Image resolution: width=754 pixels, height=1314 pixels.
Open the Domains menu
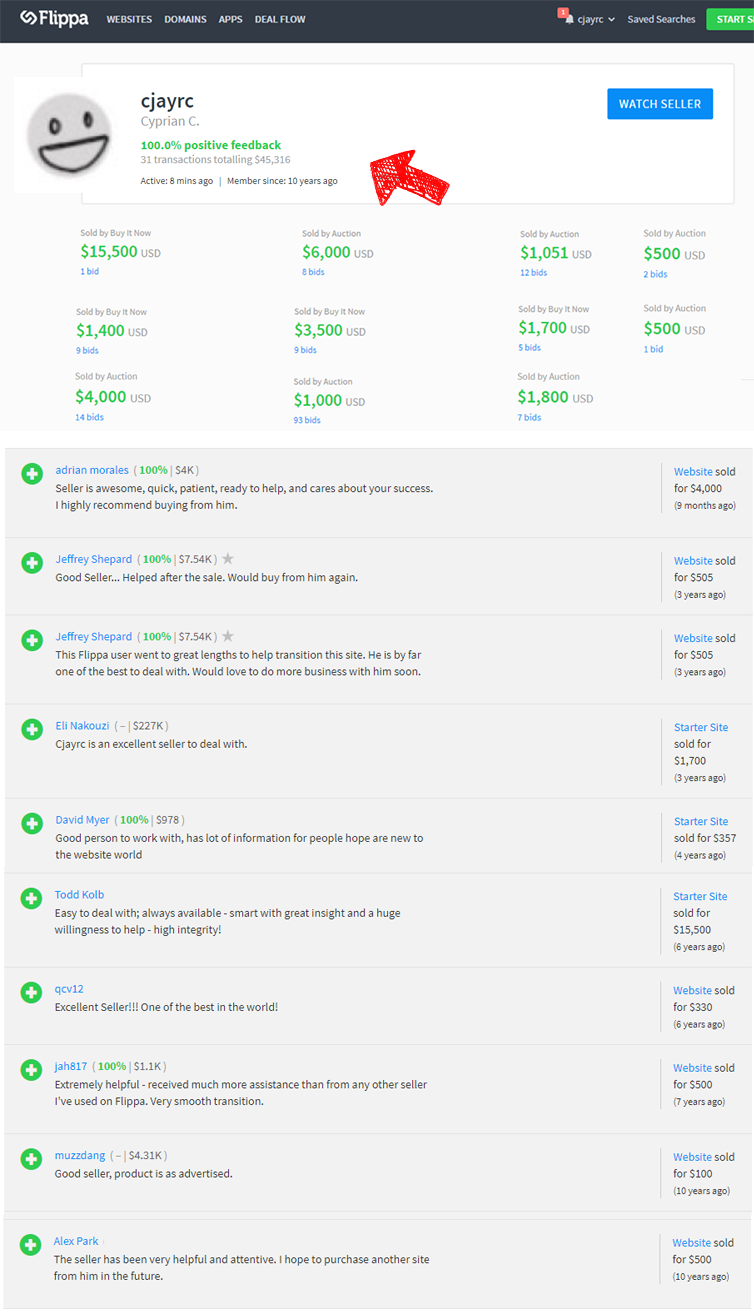click(x=185, y=19)
